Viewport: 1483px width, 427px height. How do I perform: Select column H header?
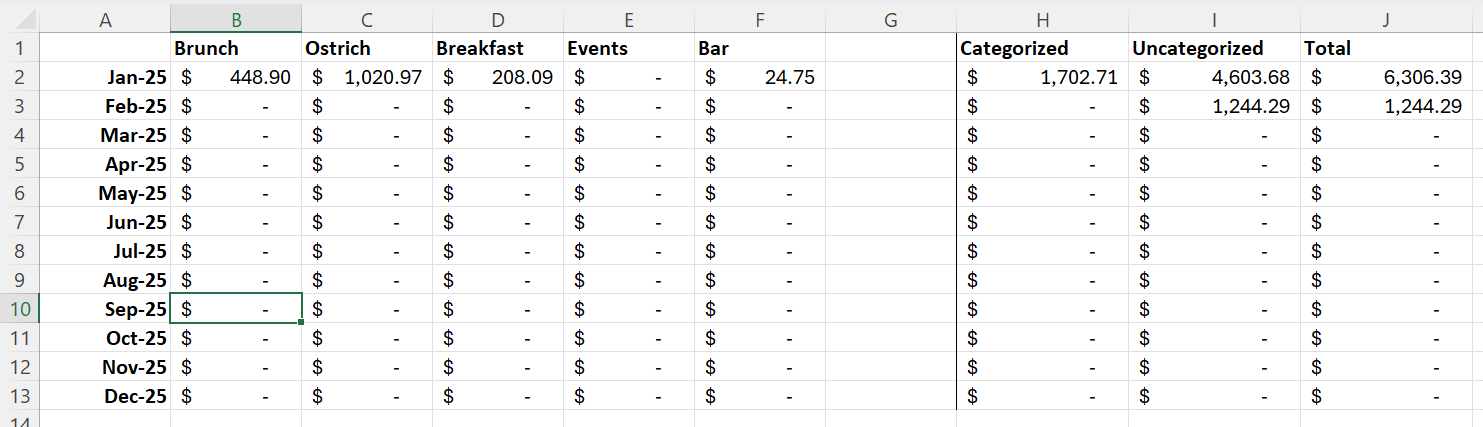[x=1042, y=19]
